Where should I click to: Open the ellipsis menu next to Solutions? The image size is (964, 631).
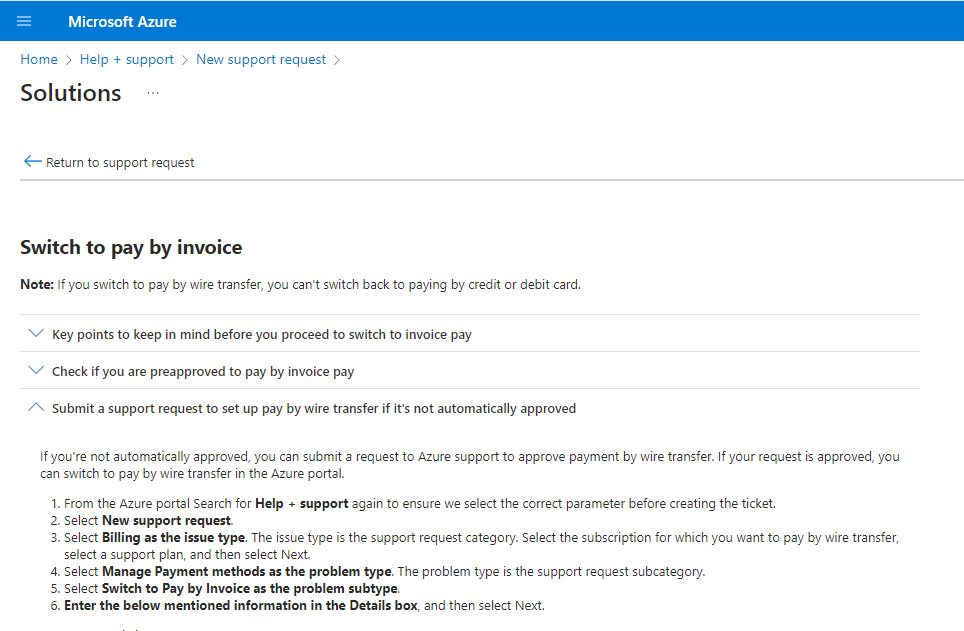tap(152, 93)
